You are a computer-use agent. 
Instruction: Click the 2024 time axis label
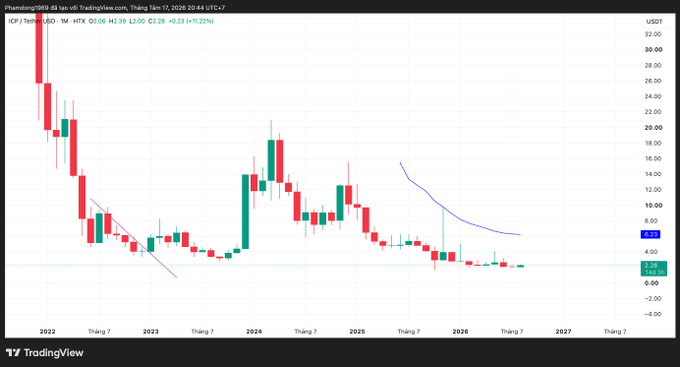tap(254, 331)
